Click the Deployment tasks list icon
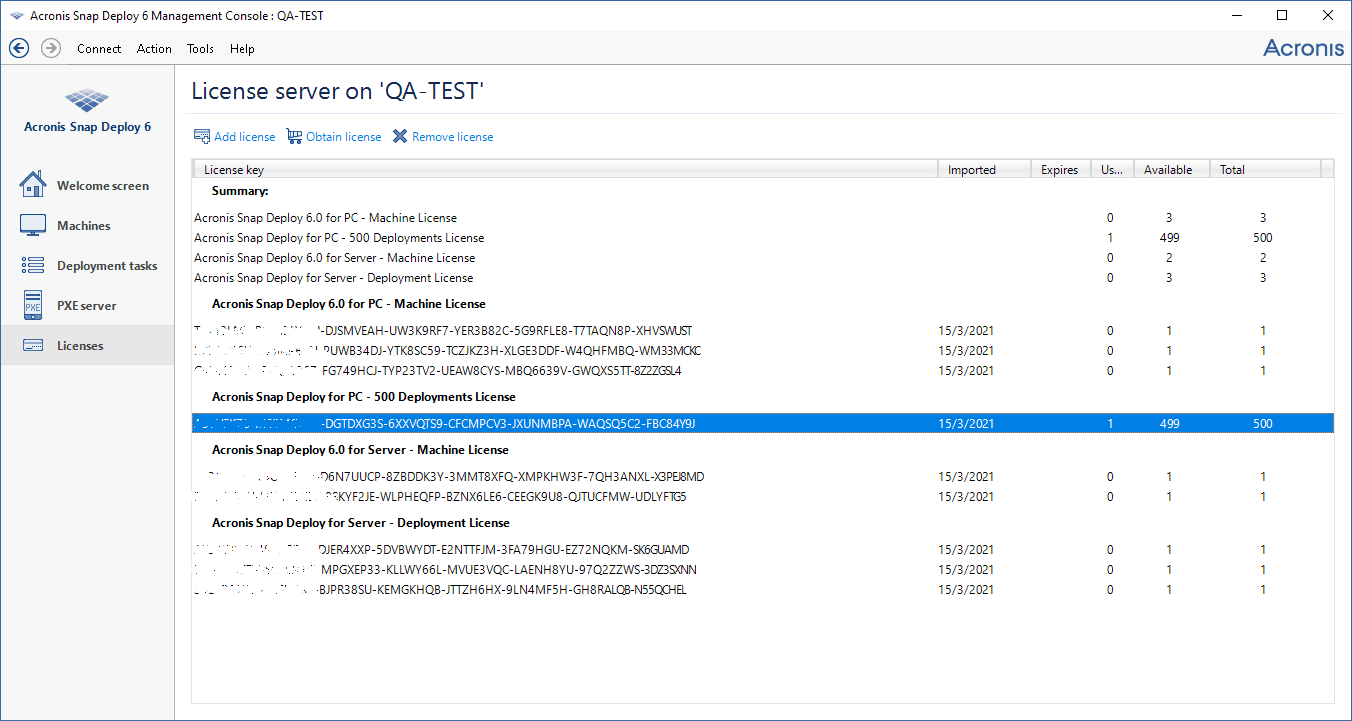 click(x=33, y=265)
